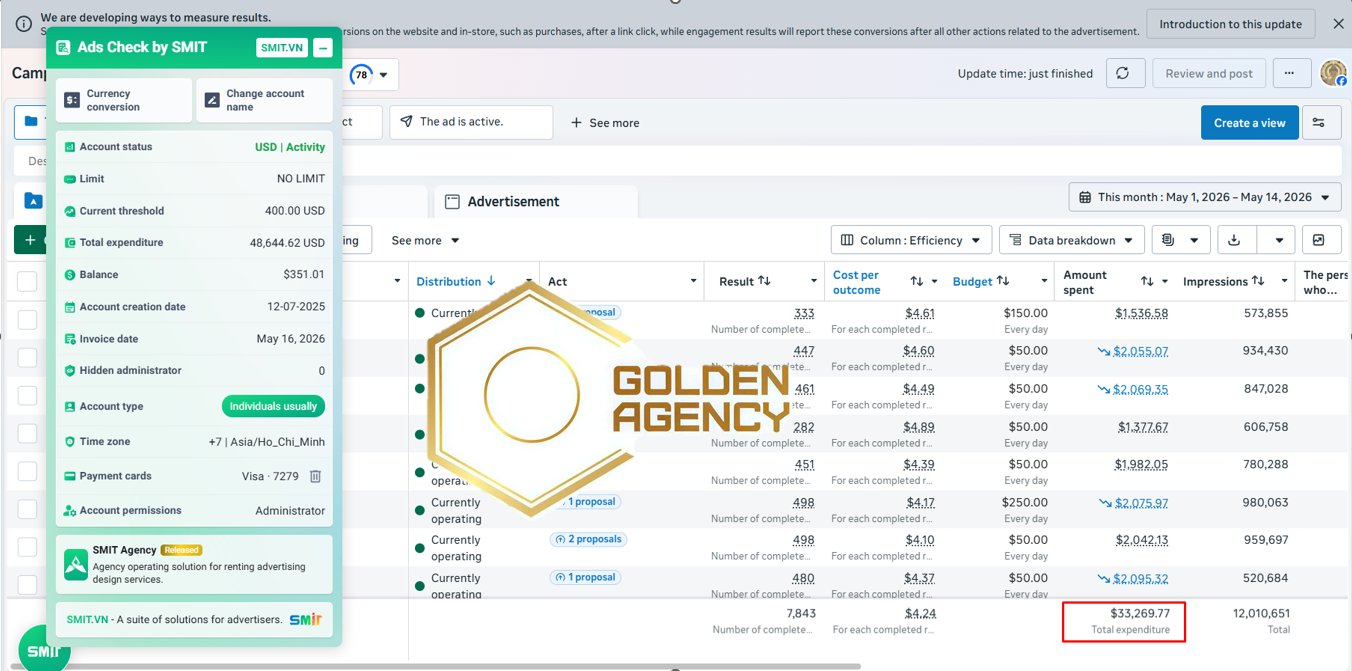Tick checkbox for the $2,075.97 row
This screenshot has width=1352, height=671.
27,510
